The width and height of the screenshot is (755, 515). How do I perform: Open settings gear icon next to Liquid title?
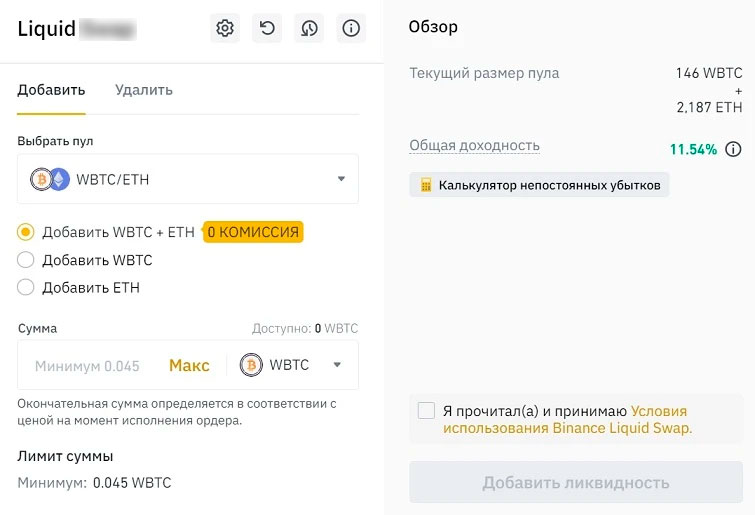(225, 29)
